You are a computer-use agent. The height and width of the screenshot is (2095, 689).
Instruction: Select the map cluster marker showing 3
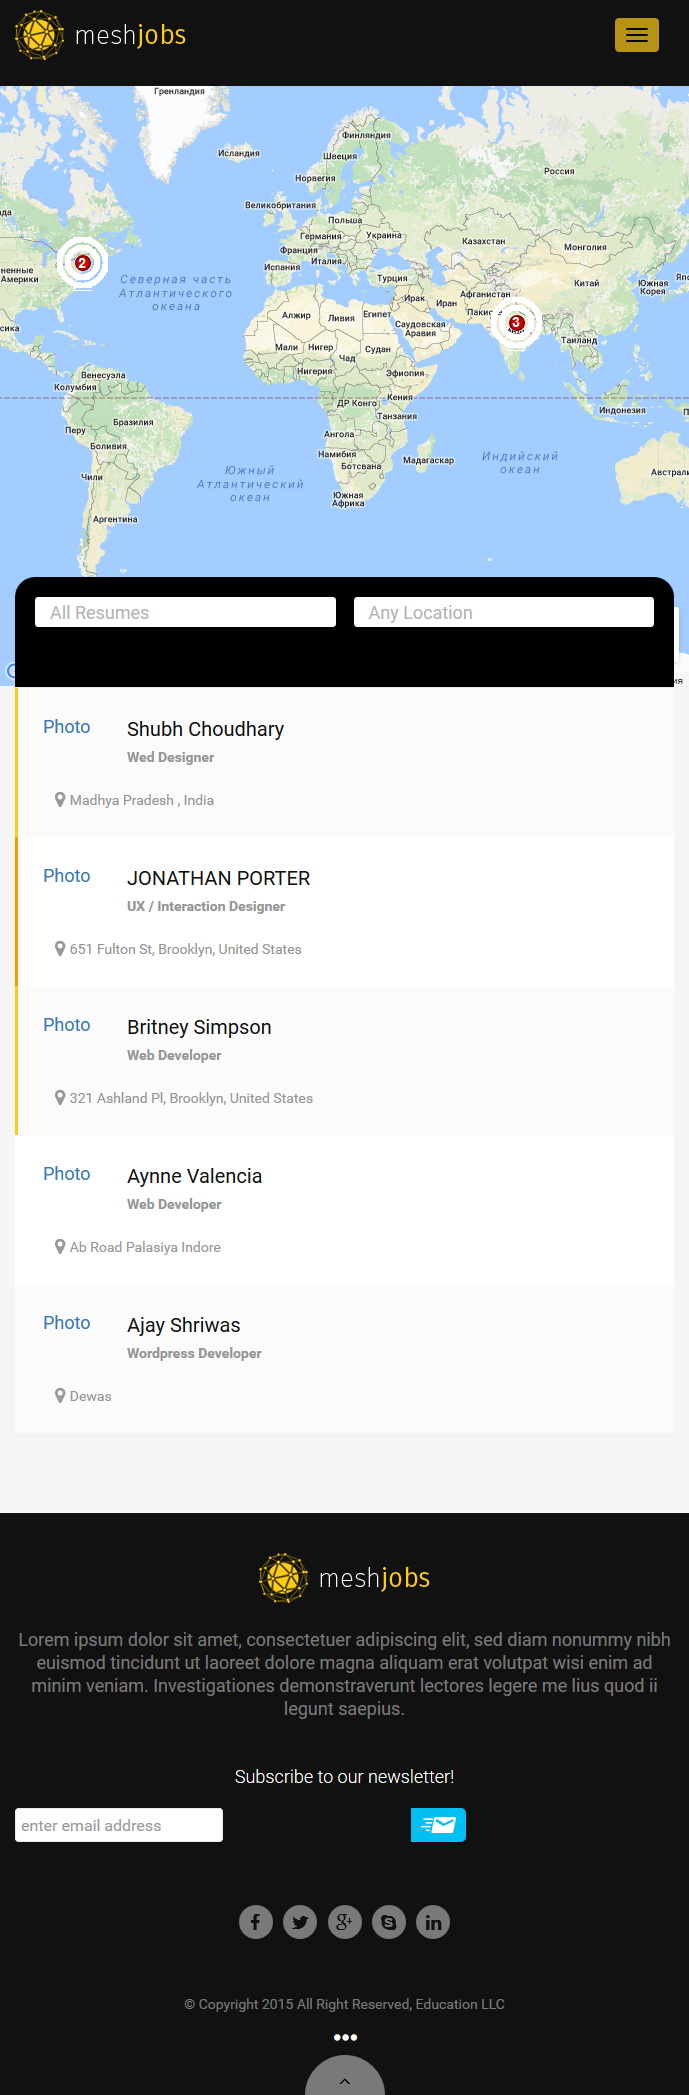click(x=516, y=323)
